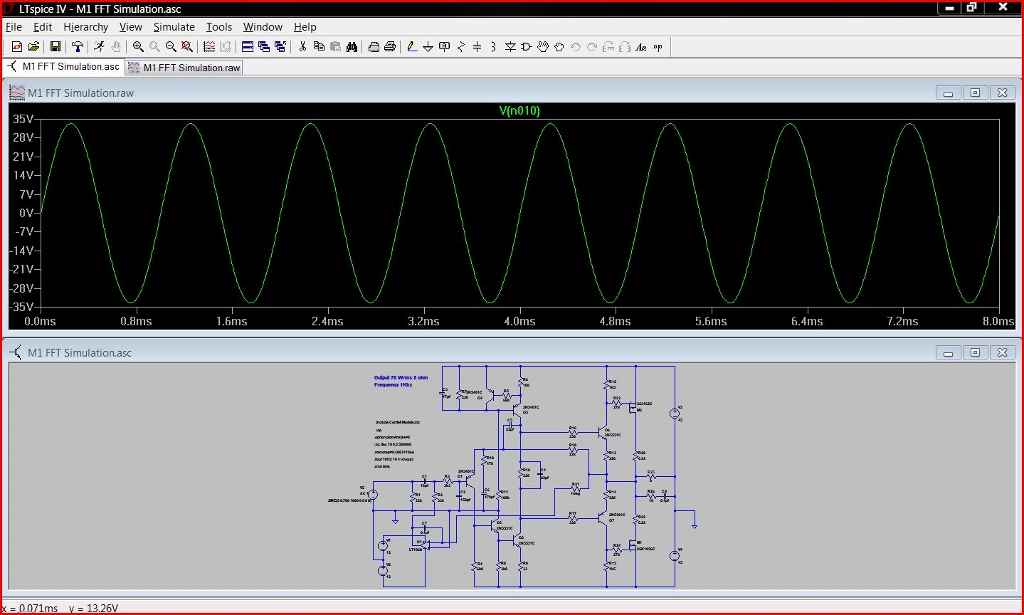1024x615 pixels.
Task: Select the Zoom Out magnifier icon
Action: point(170,46)
